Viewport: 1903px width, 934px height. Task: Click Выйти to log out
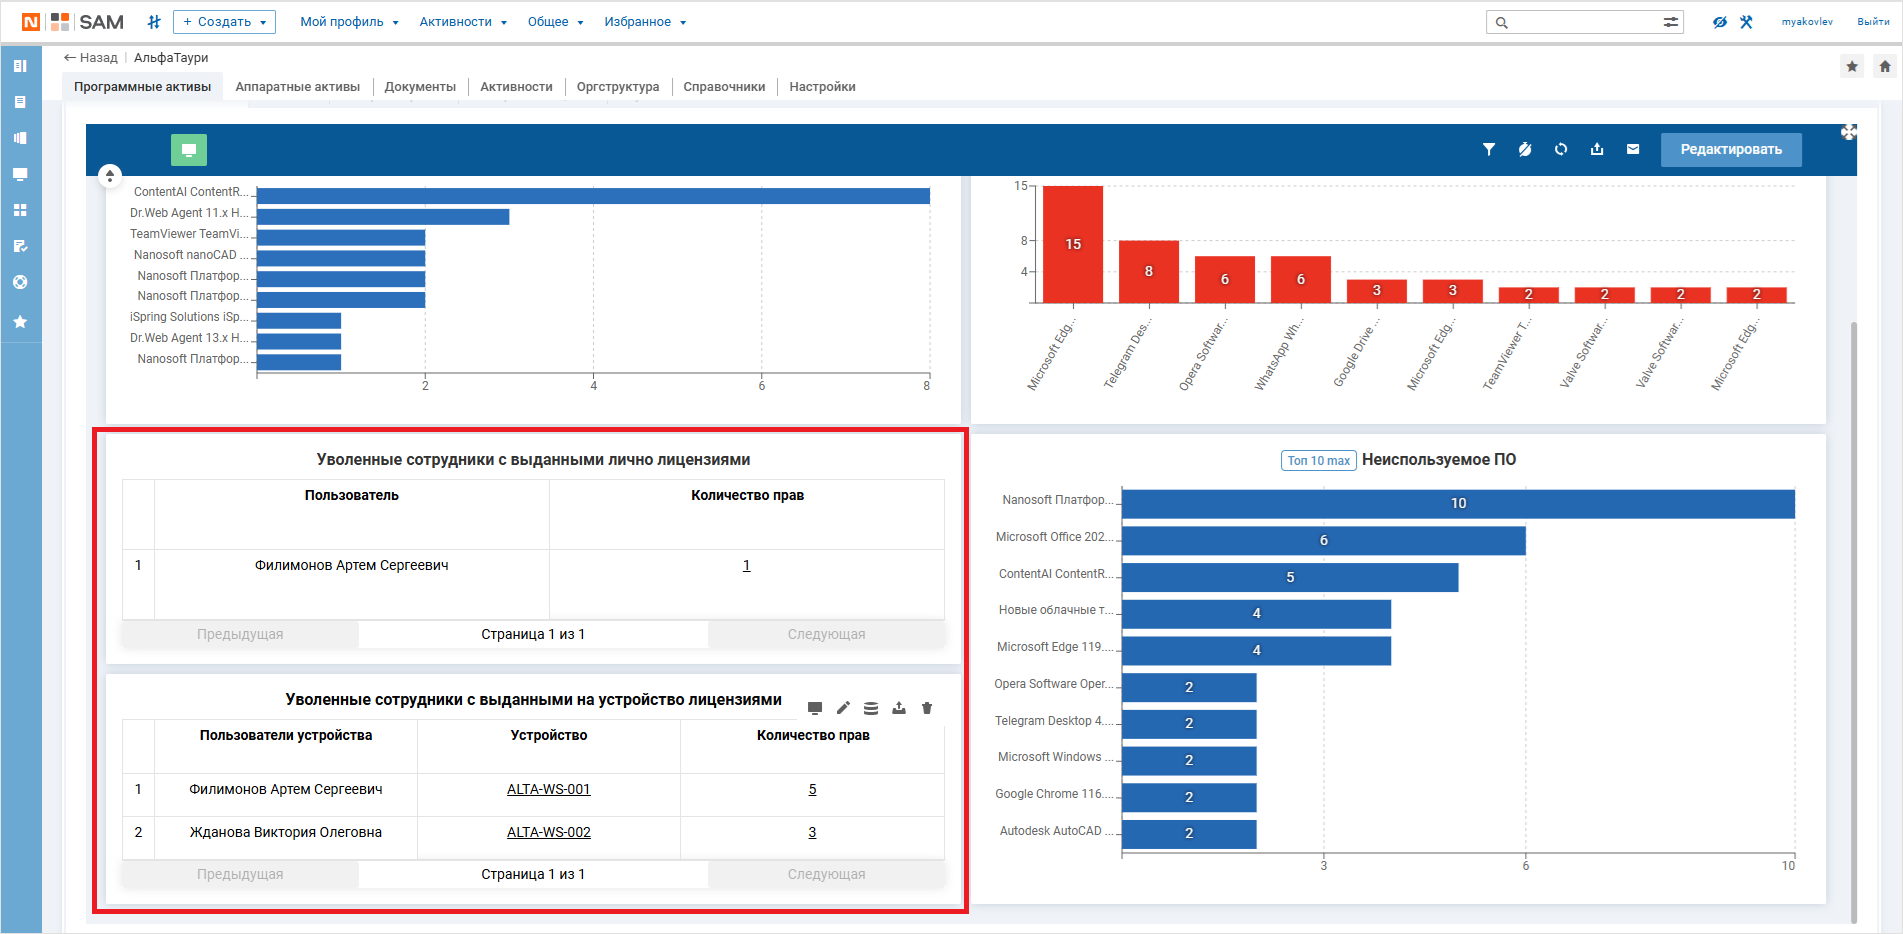click(x=1873, y=22)
